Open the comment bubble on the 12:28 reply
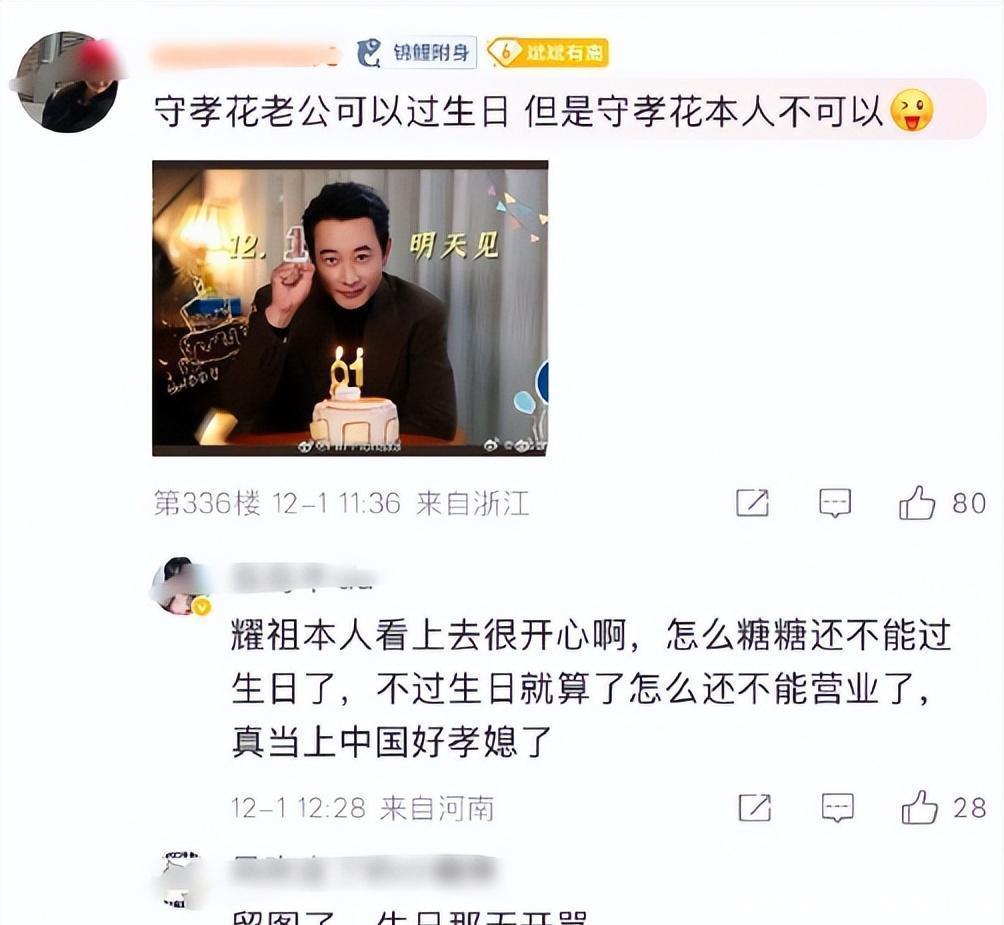Viewport: 1004px width, 925px height. coord(838,808)
